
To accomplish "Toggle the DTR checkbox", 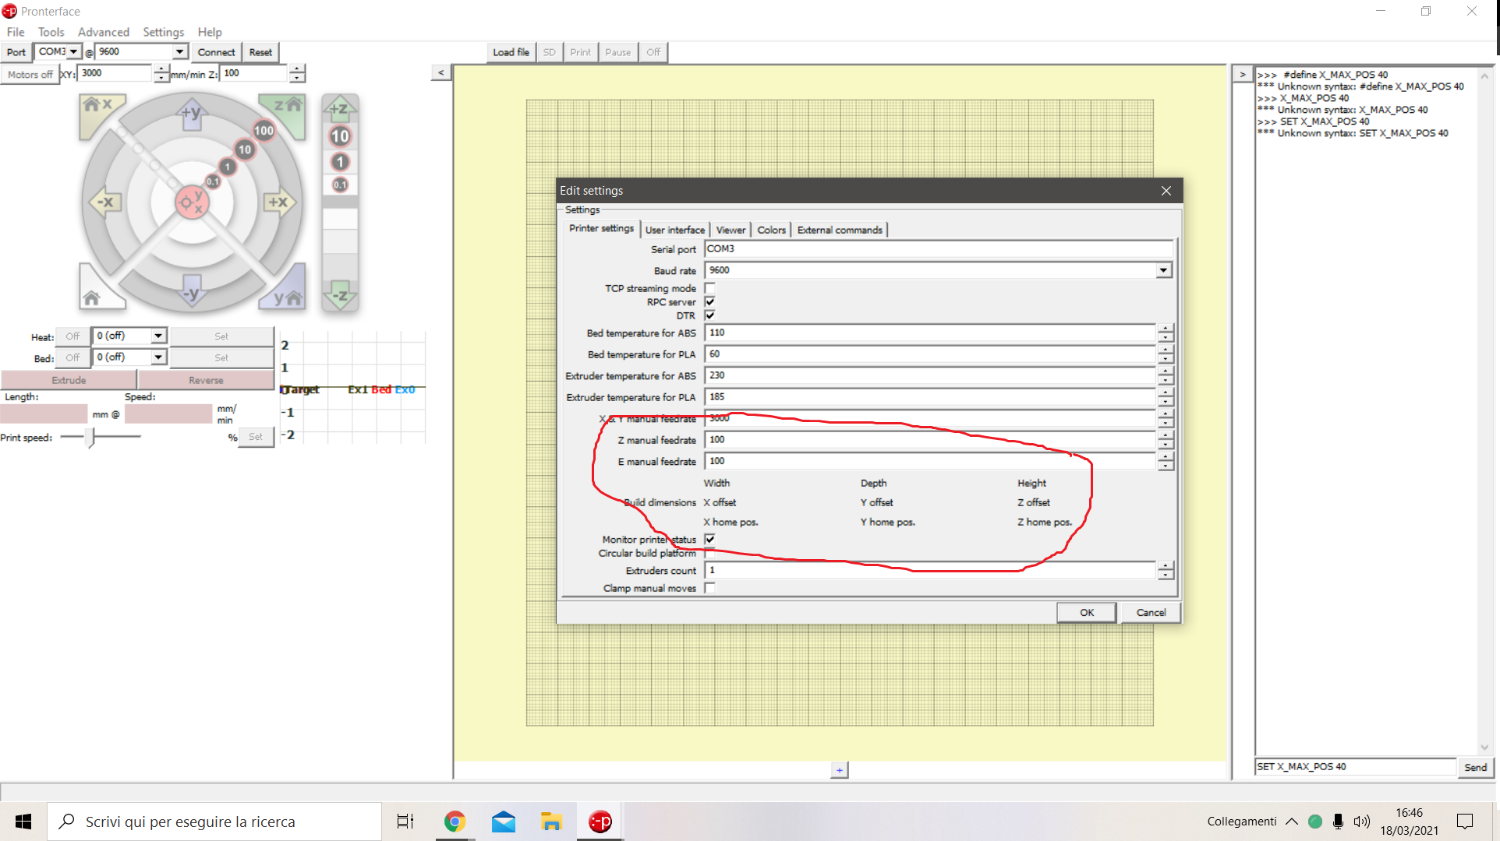I will coord(710,315).
